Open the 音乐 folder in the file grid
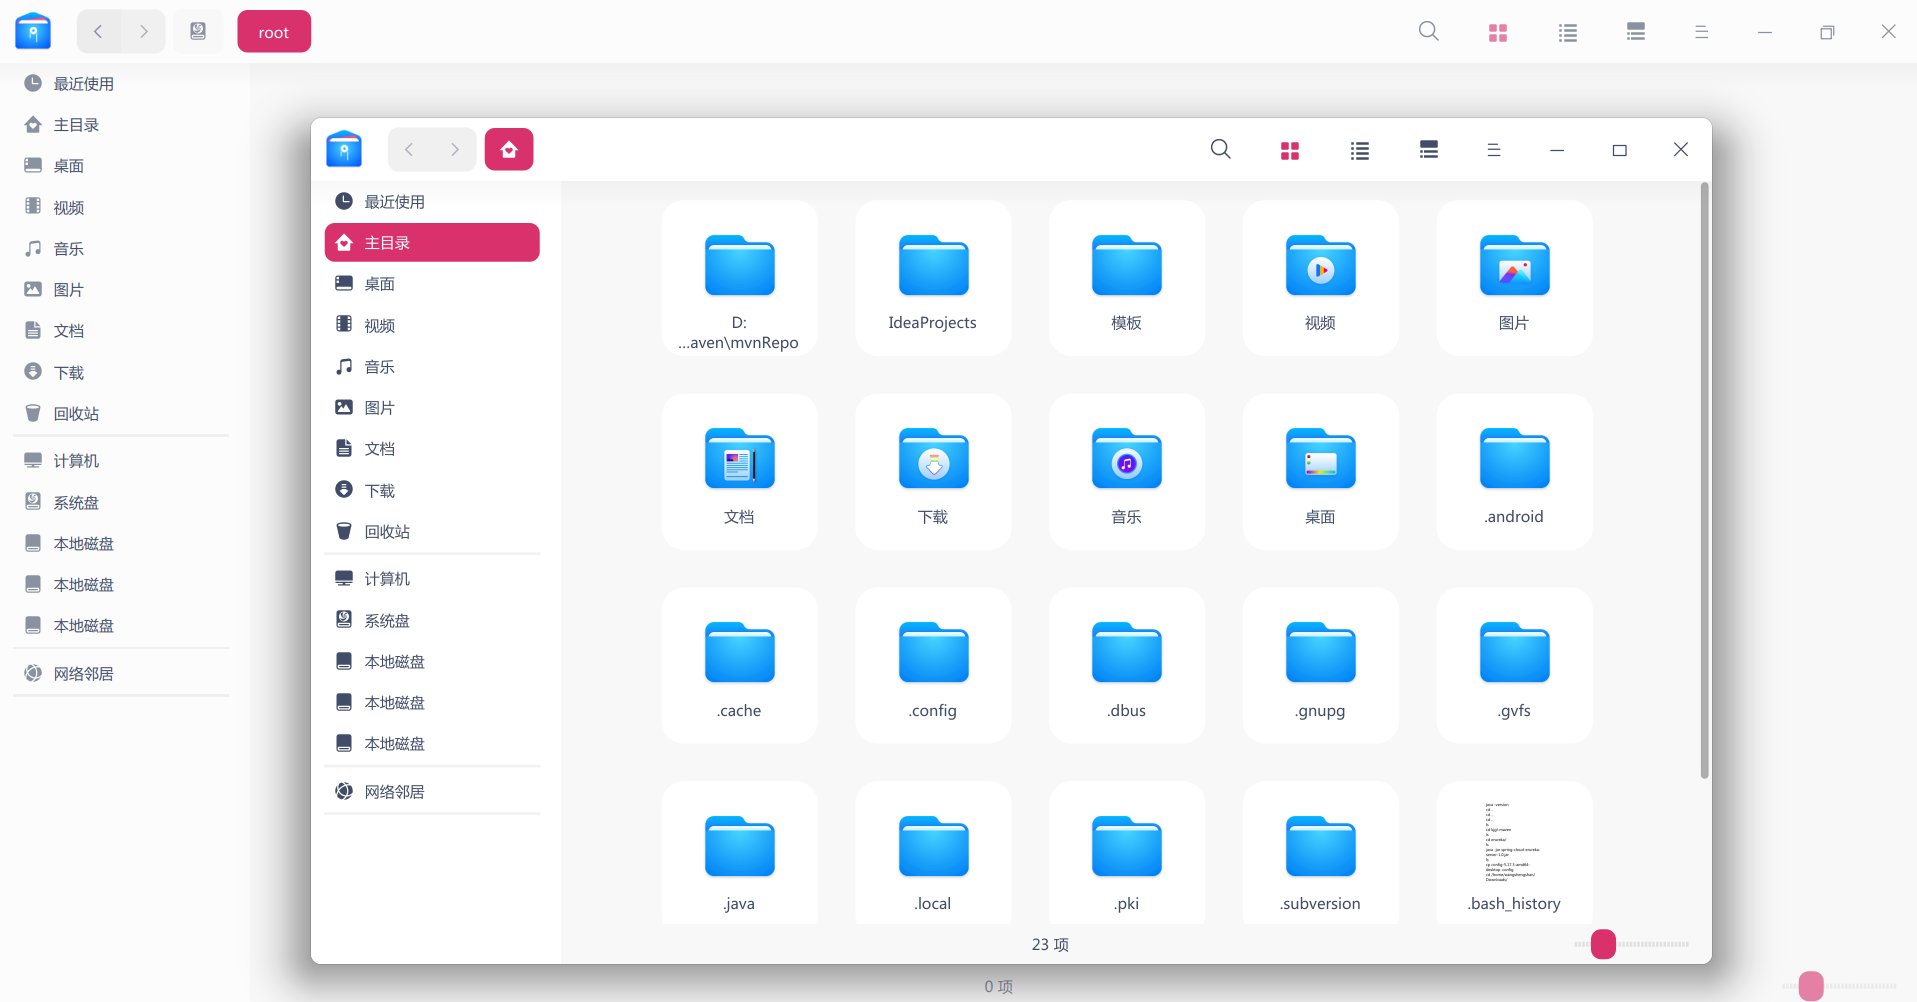Image resolution: width=1917 pixels, height=1002 pixels. point(1127,472)
